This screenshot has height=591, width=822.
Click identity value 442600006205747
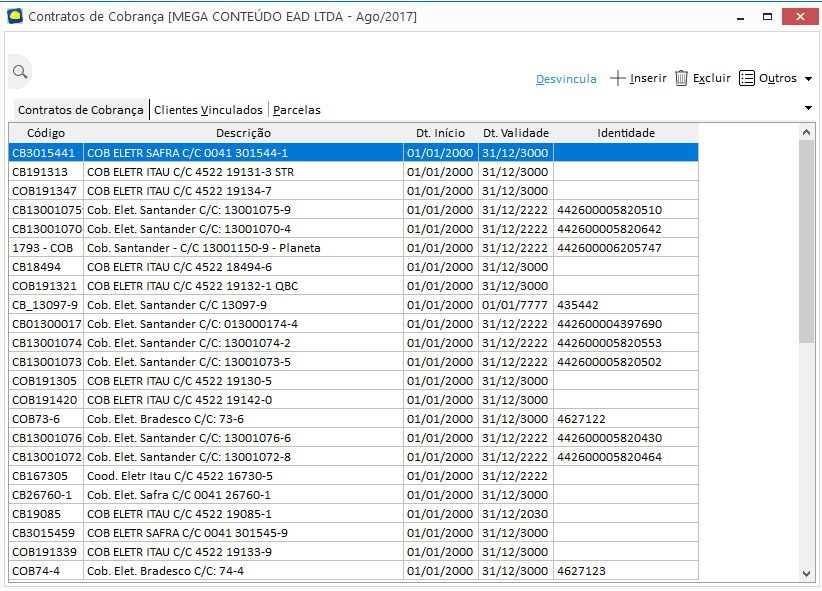pyautogui.click(x=609, y=248)
